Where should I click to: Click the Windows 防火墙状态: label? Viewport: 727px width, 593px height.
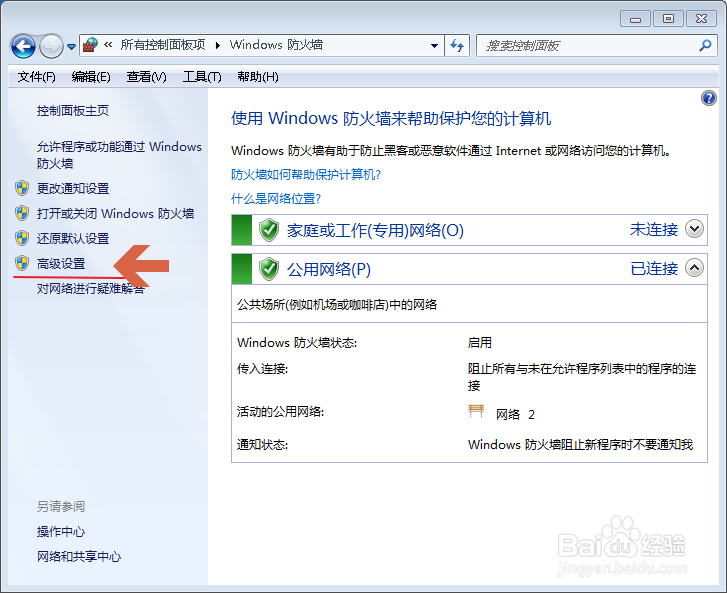click(297, 343)
